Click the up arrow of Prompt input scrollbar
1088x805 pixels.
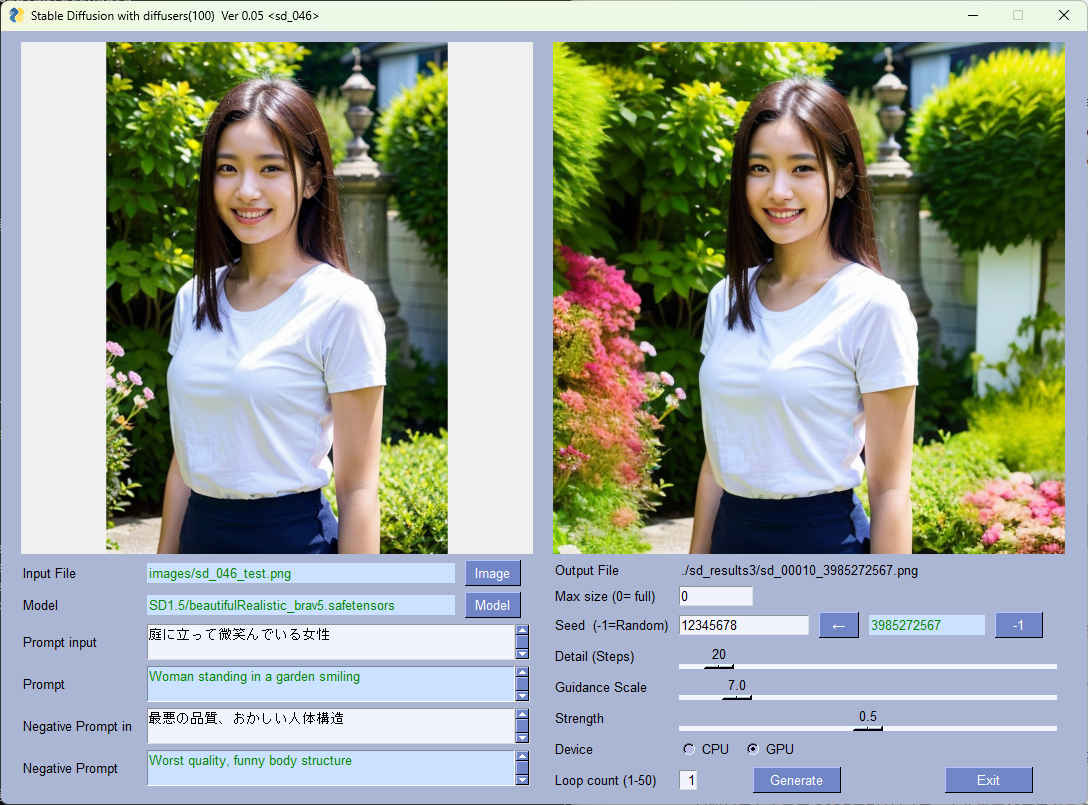pos(522,630)
